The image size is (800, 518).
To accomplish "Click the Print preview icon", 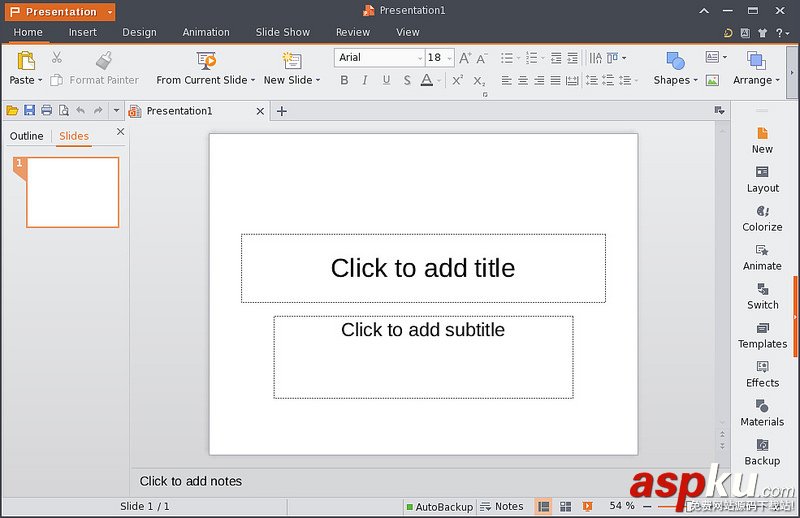I will pyautogui.click(x=64, y=110).
